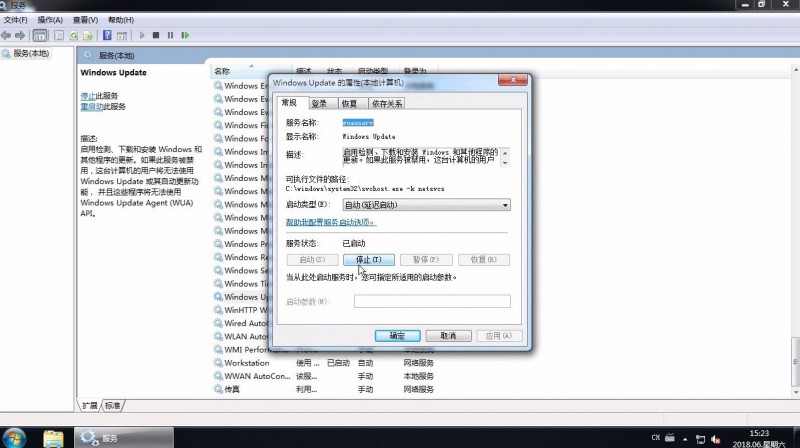Screen dimensions: 800x448
Task: Click the highlighted 服务名称 text field
Action: 358,122
